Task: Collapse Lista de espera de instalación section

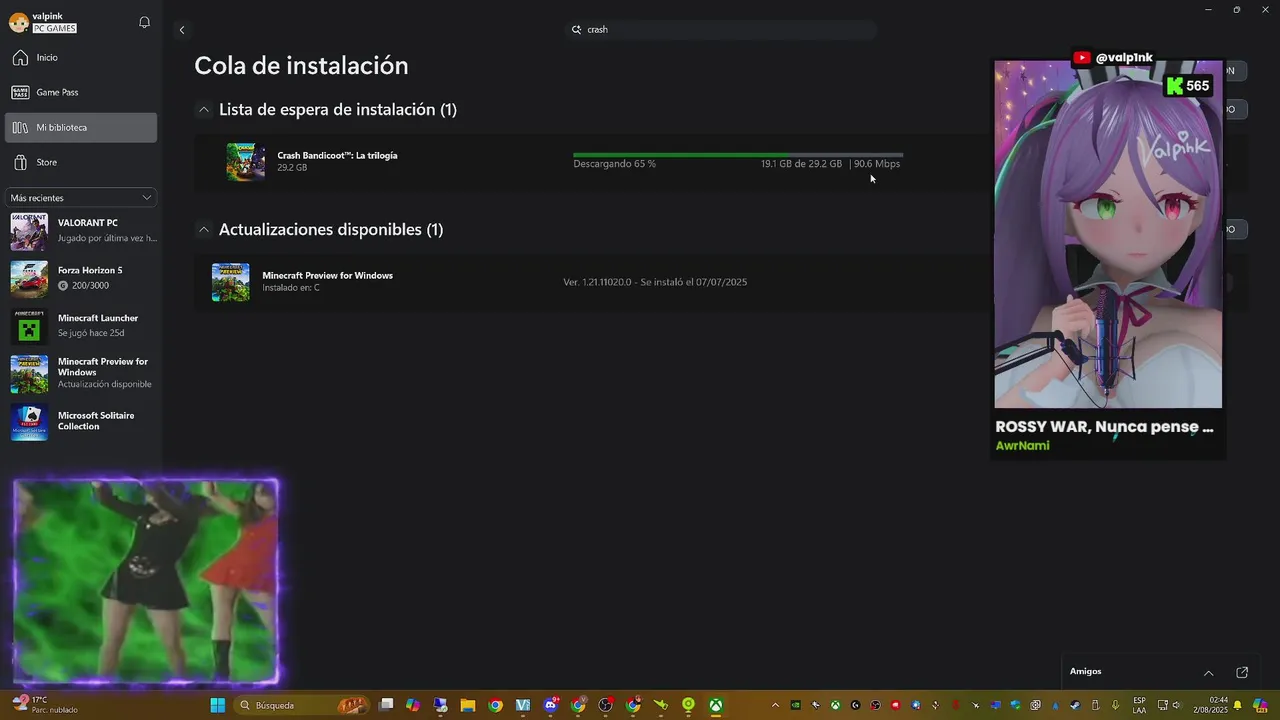Action: [x=204, y=110]
